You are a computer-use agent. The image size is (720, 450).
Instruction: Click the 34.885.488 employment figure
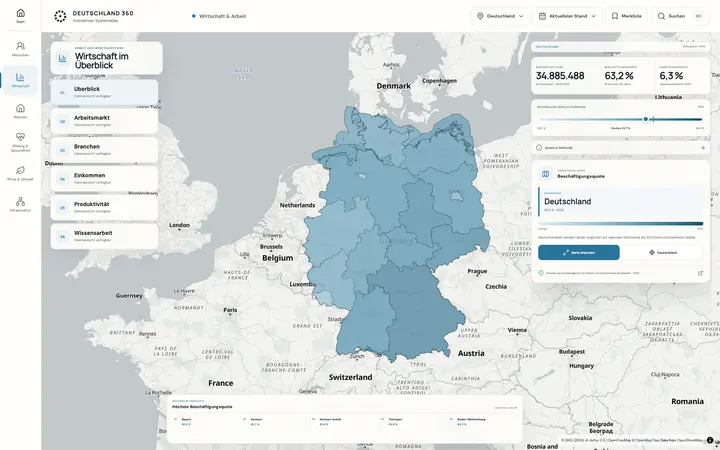pyautogui.click(x=560, y=76)
